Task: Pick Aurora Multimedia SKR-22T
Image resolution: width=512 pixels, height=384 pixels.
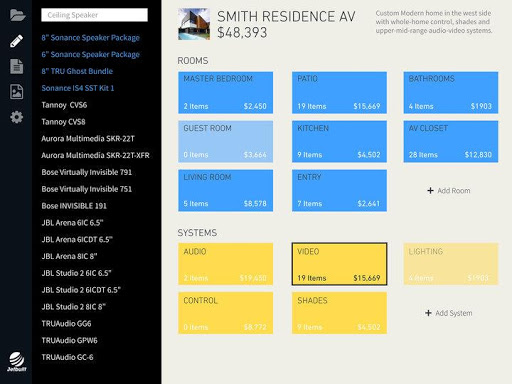Action: 88,139
